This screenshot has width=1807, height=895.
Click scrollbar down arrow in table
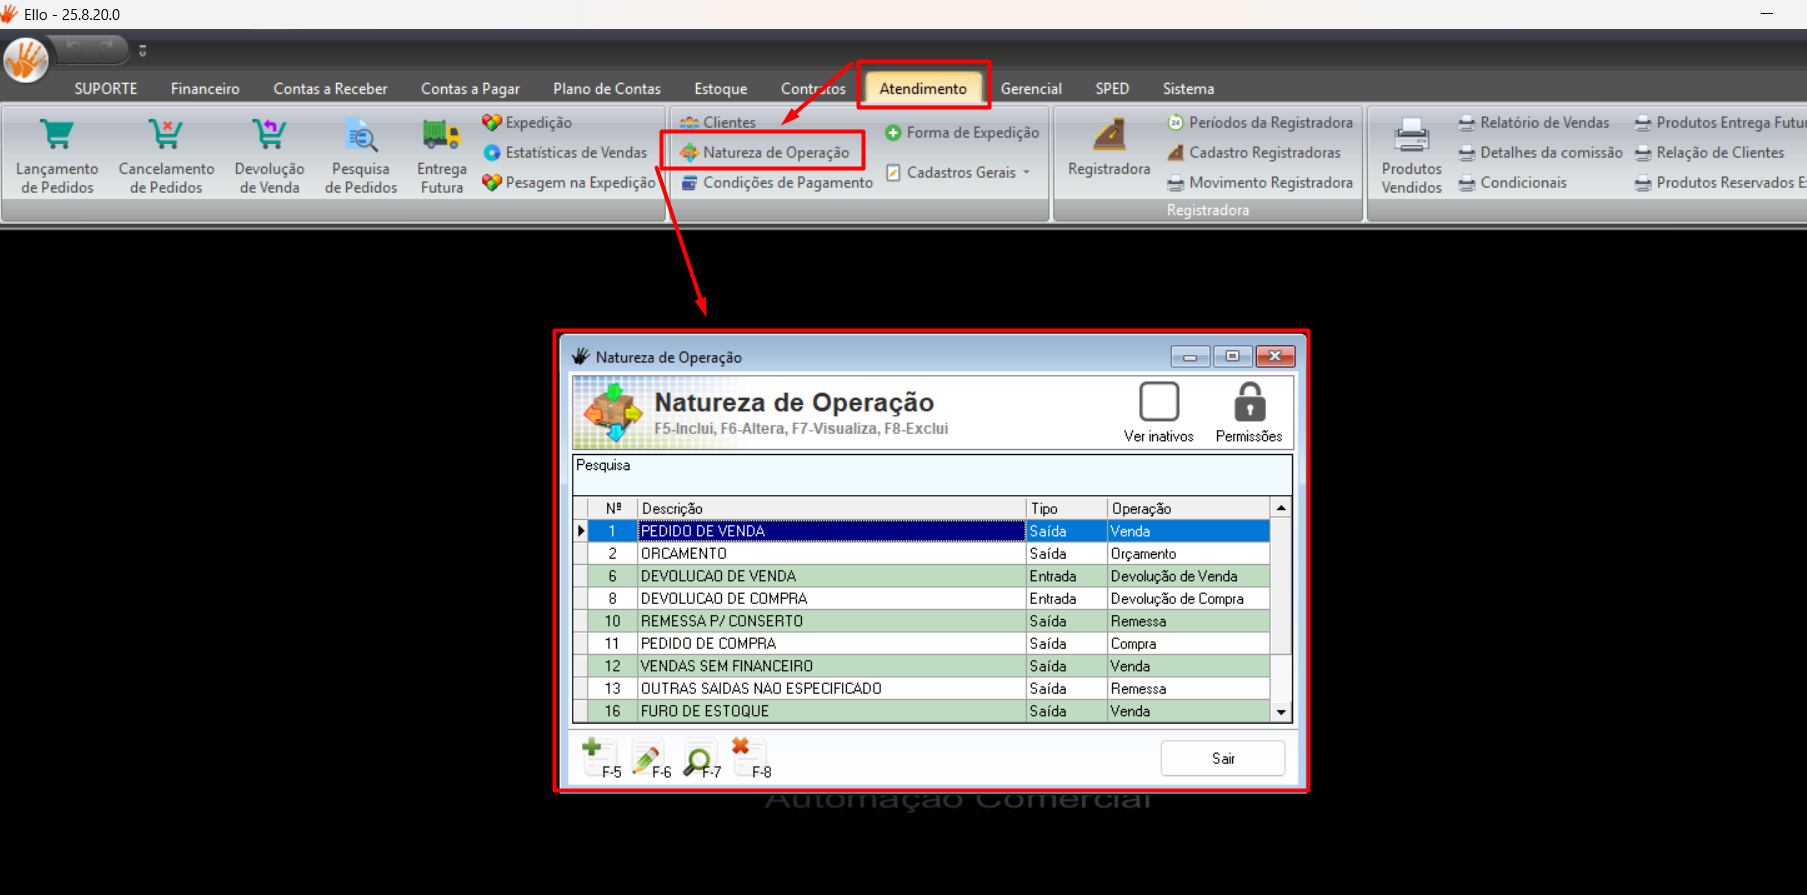point(1281,712)
